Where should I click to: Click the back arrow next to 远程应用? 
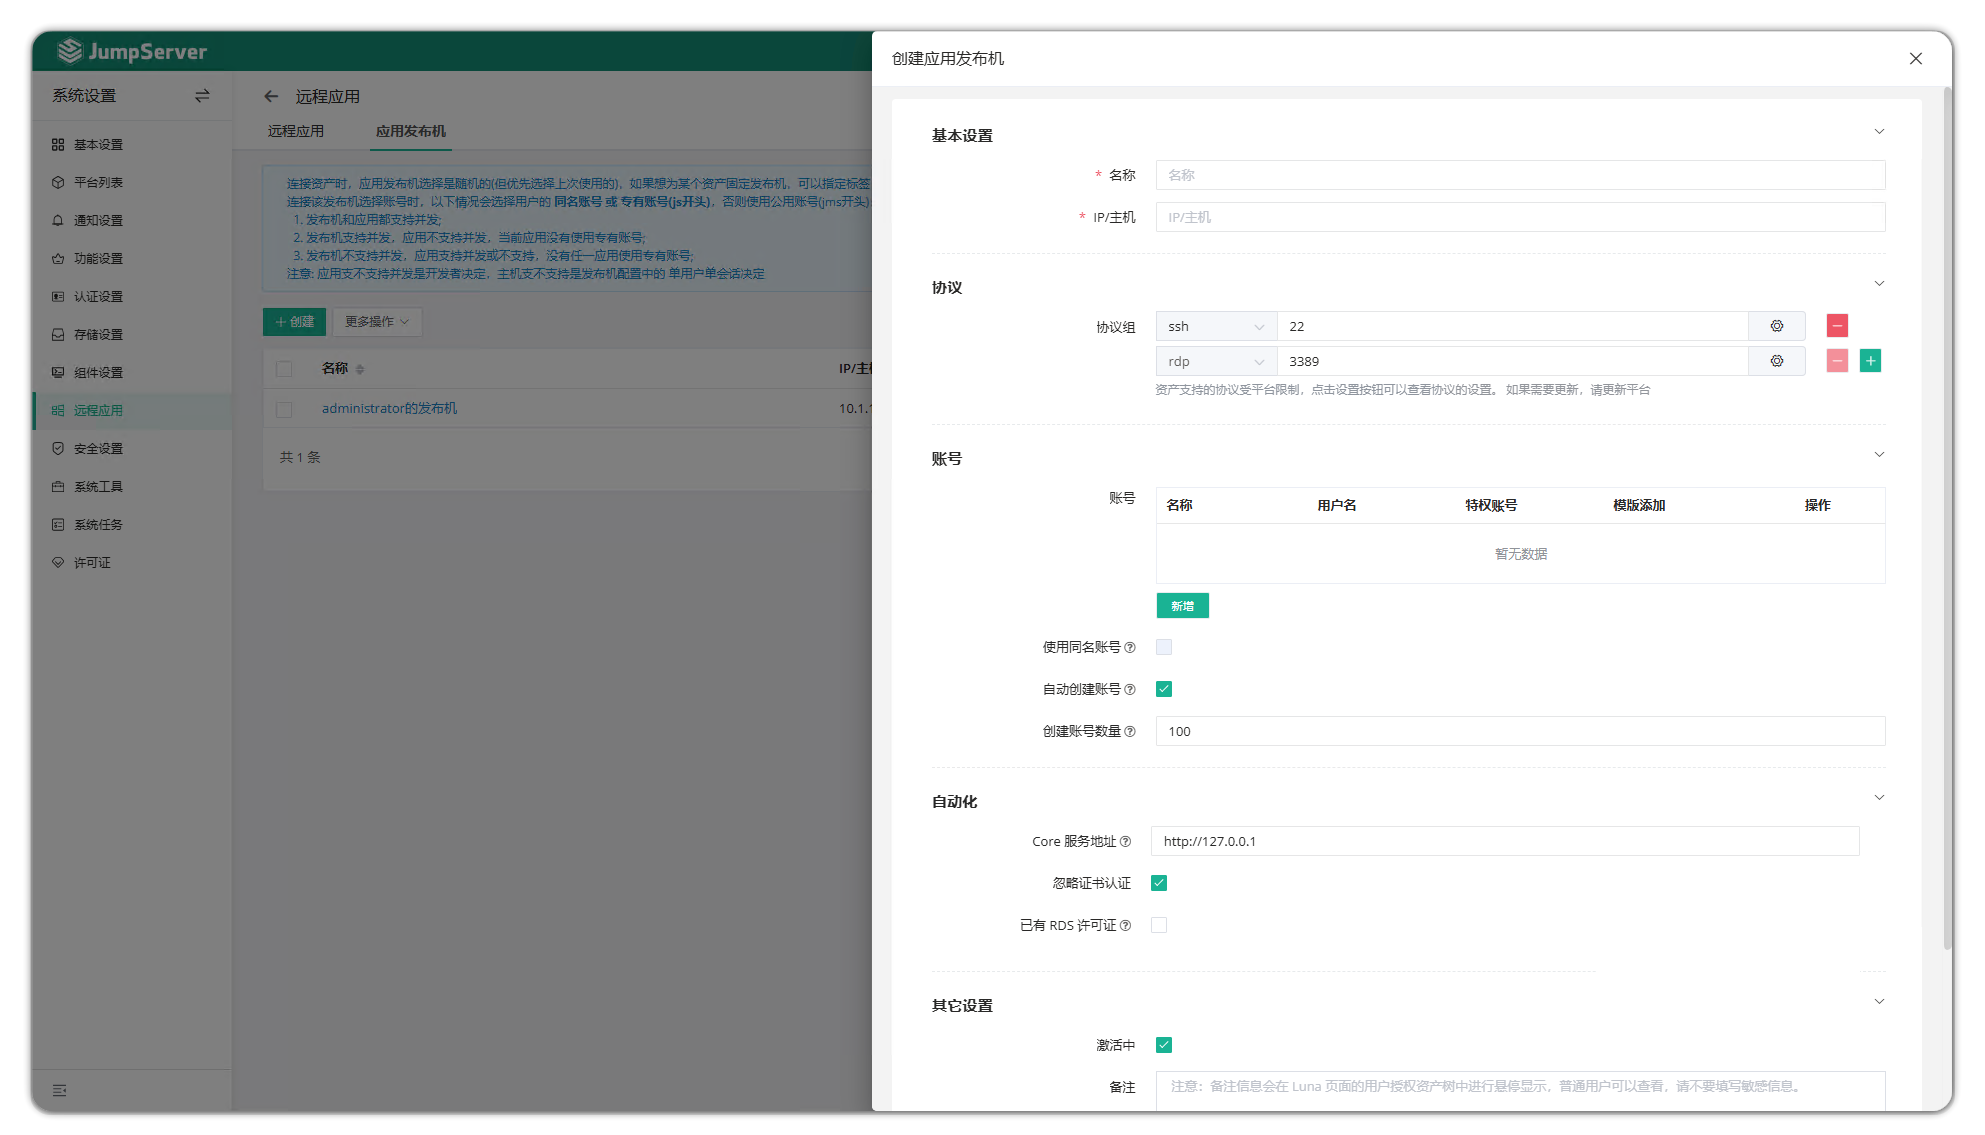[271, 97]
